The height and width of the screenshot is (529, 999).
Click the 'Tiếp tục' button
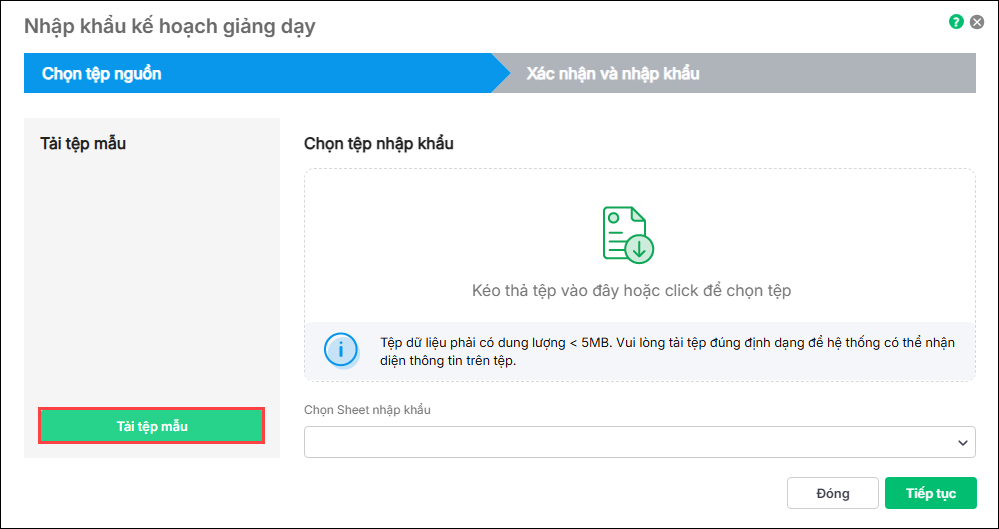[930, 493]
